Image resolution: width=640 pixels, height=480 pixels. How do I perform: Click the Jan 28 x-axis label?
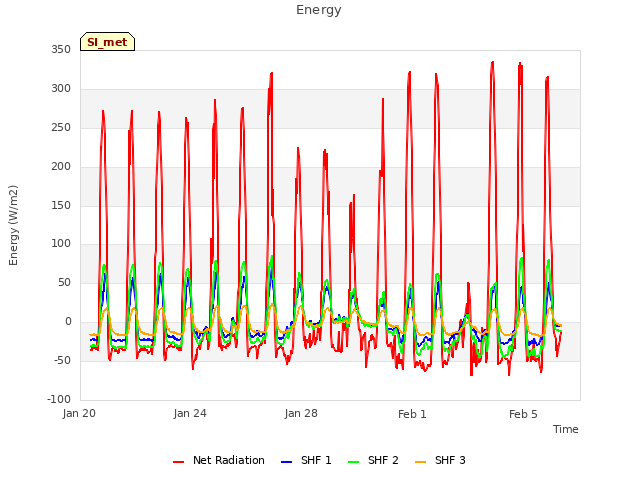[301, 413]
